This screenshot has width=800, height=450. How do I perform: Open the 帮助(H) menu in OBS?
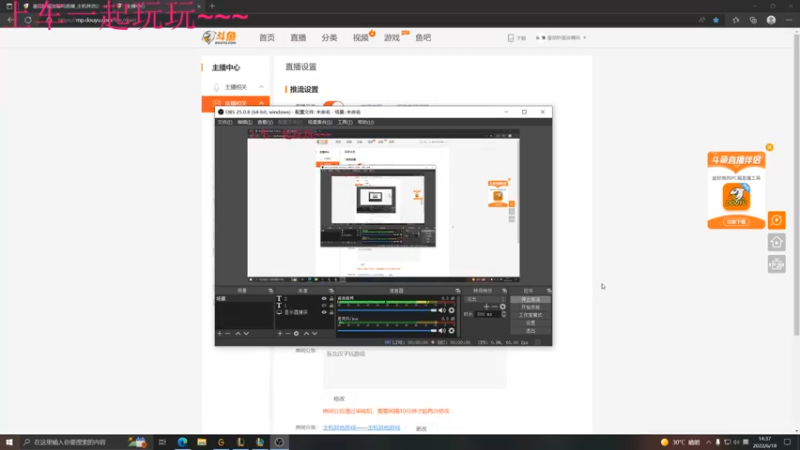coord(365,122)
